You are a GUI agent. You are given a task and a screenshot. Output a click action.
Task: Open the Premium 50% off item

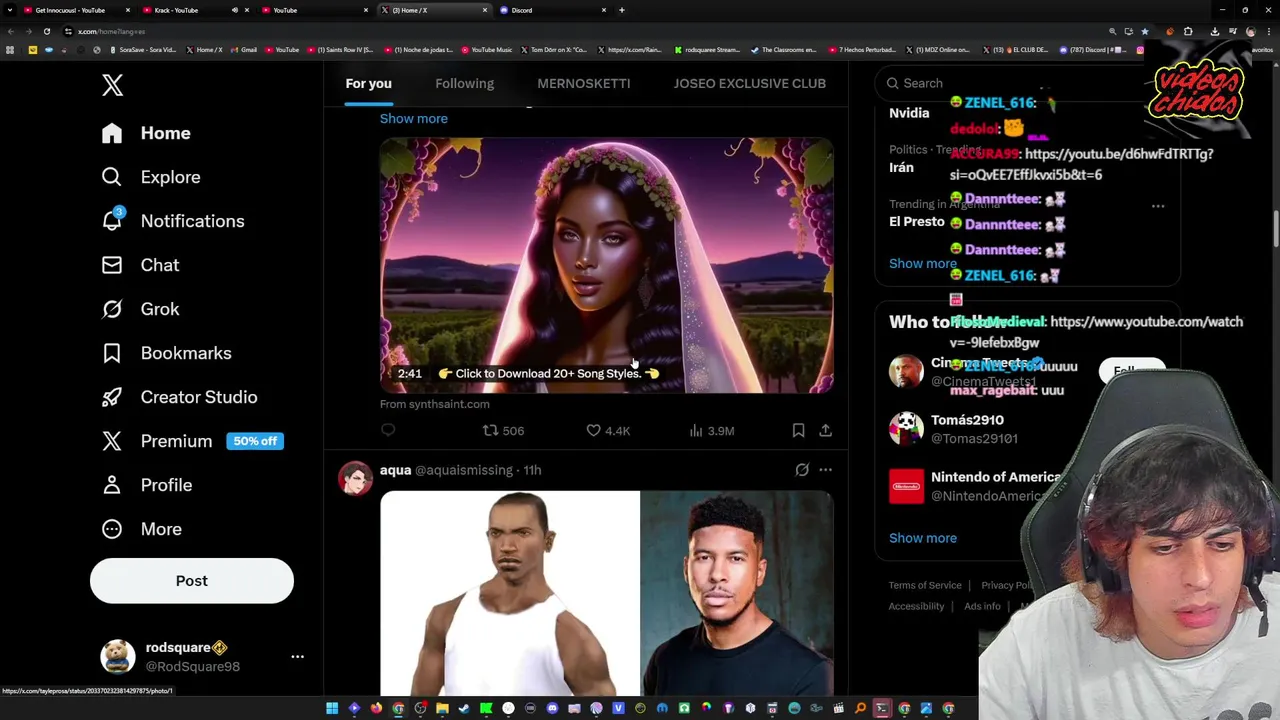click(x=192, y=441)
